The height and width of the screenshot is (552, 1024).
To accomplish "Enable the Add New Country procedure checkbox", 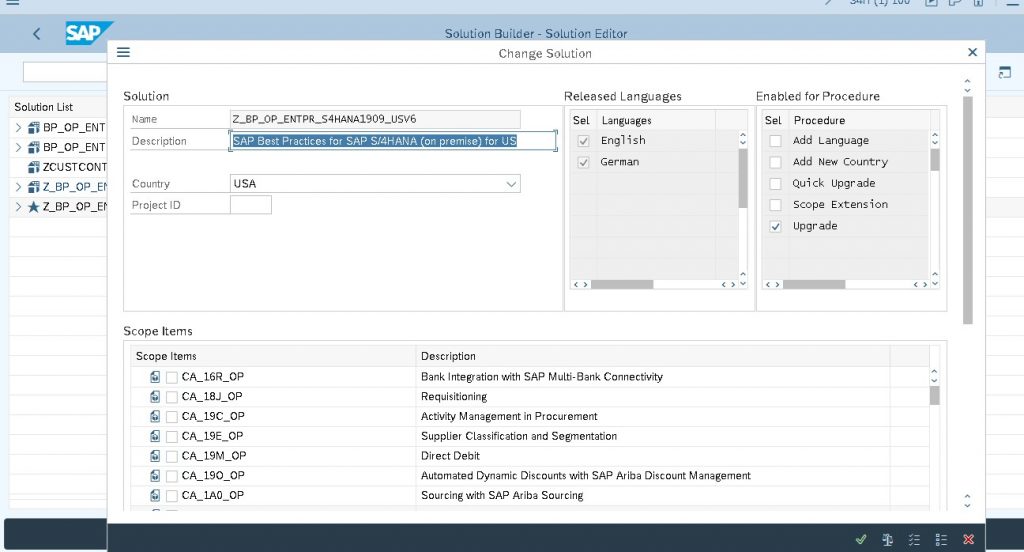I will (x=775, y=162).
